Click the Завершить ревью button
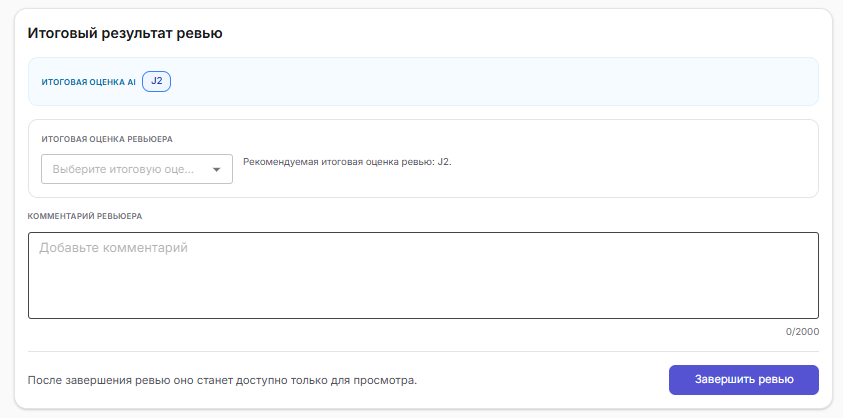This screenshot has width=843, height=418. [744, 380]
